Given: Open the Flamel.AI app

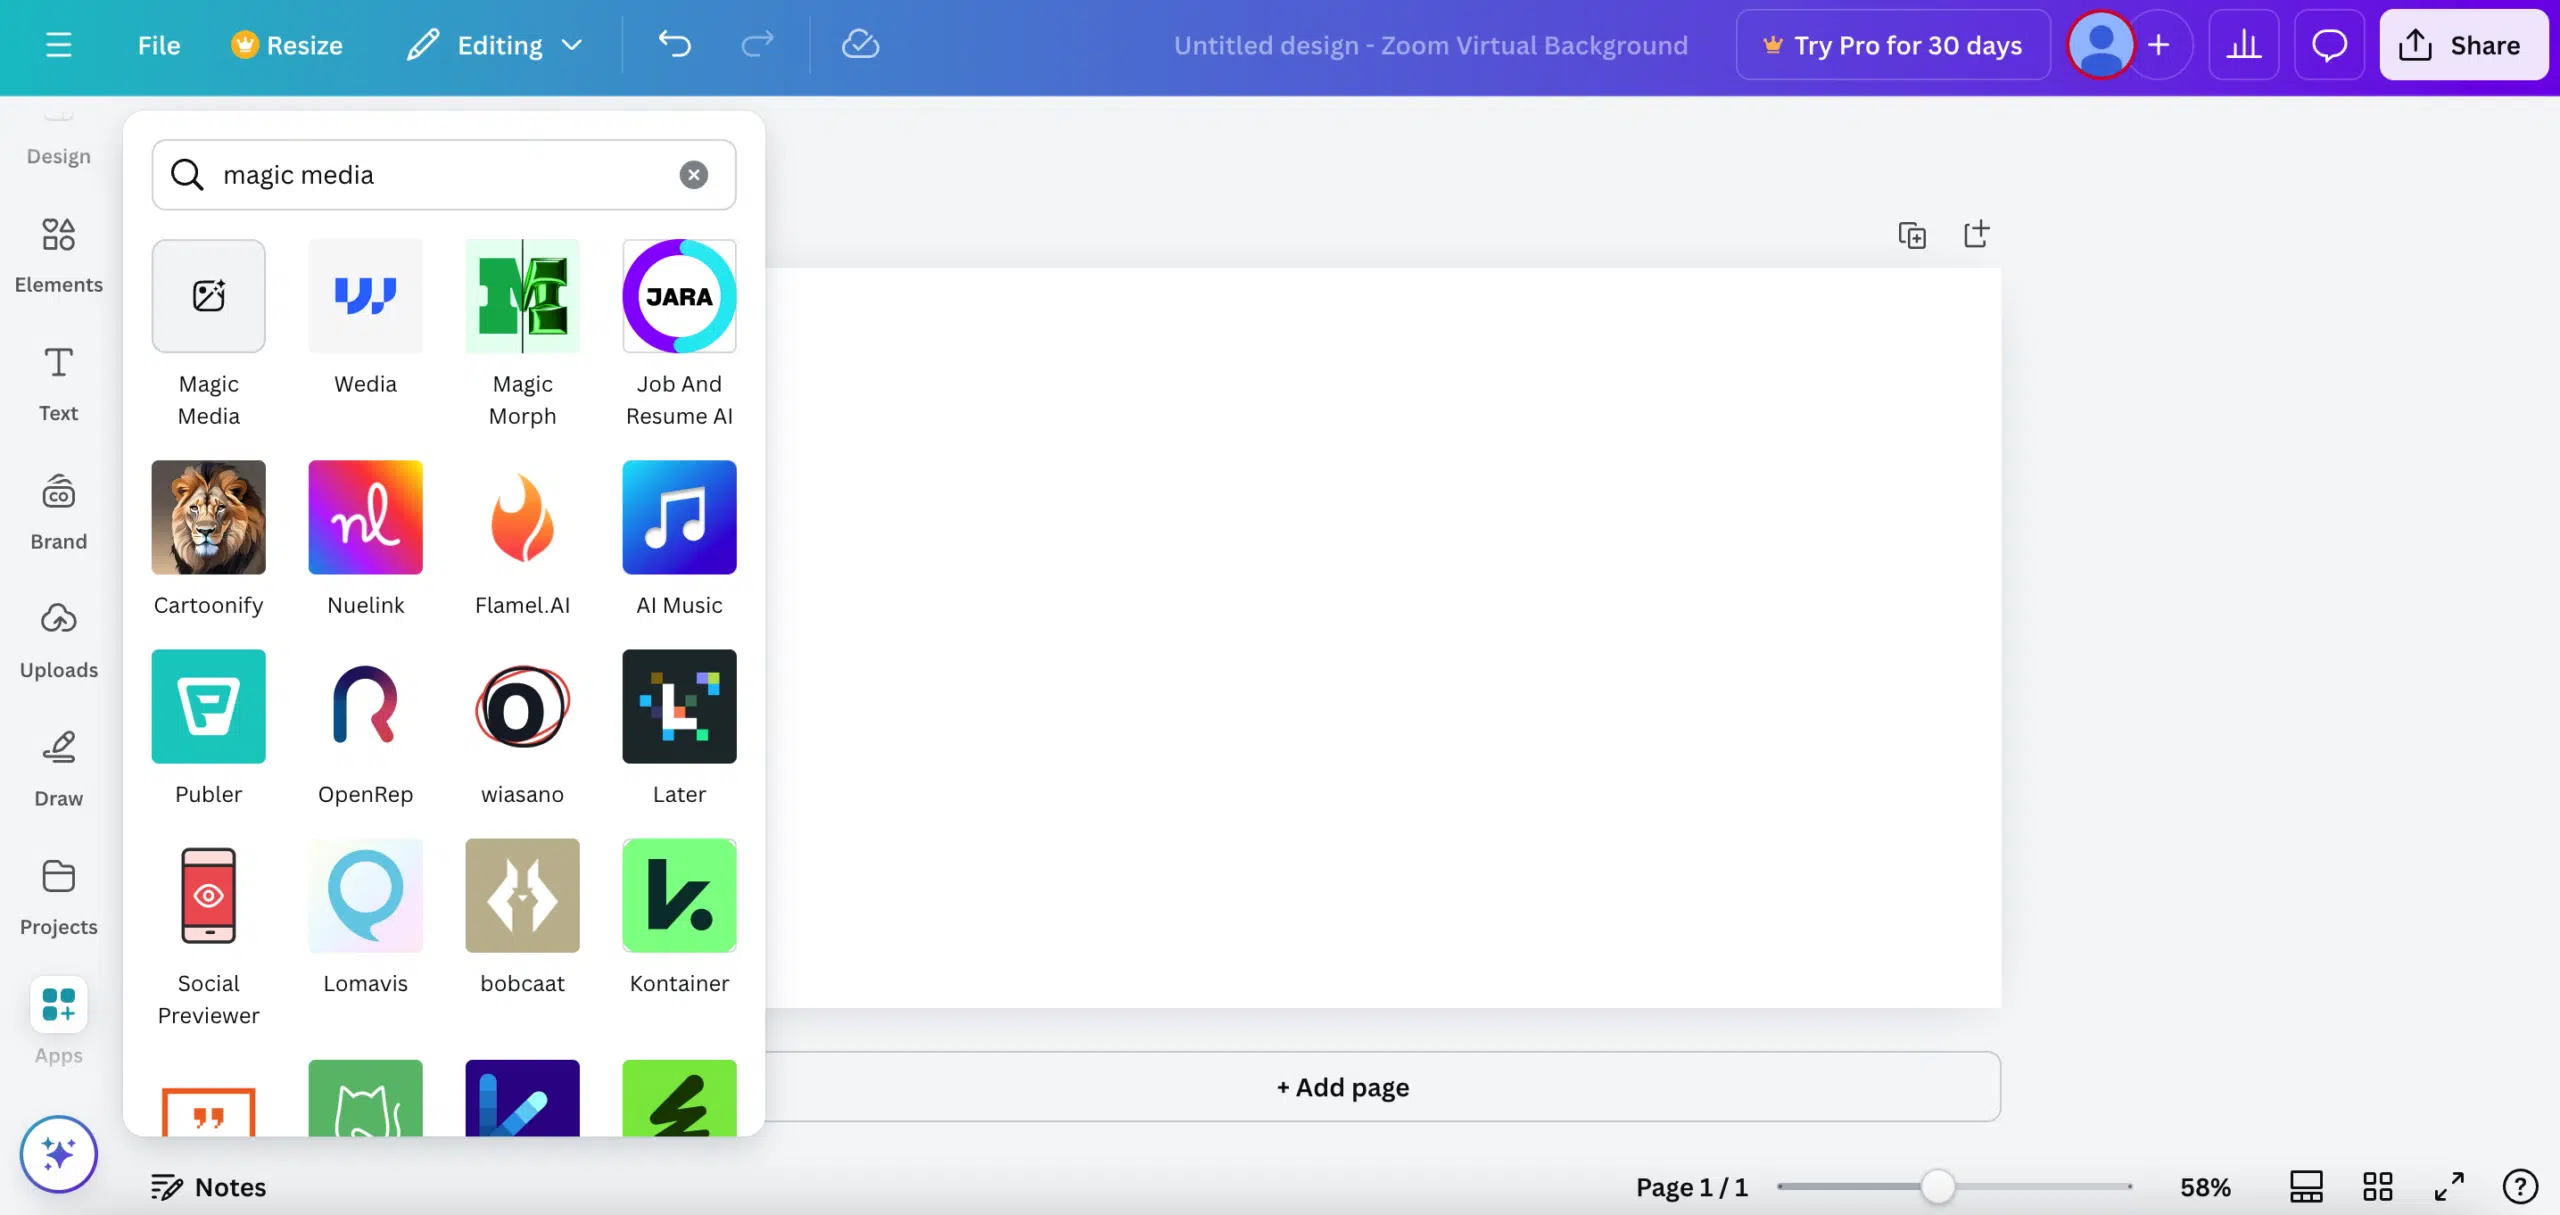Looking at the screenshot, I should (x=522, y=539).
